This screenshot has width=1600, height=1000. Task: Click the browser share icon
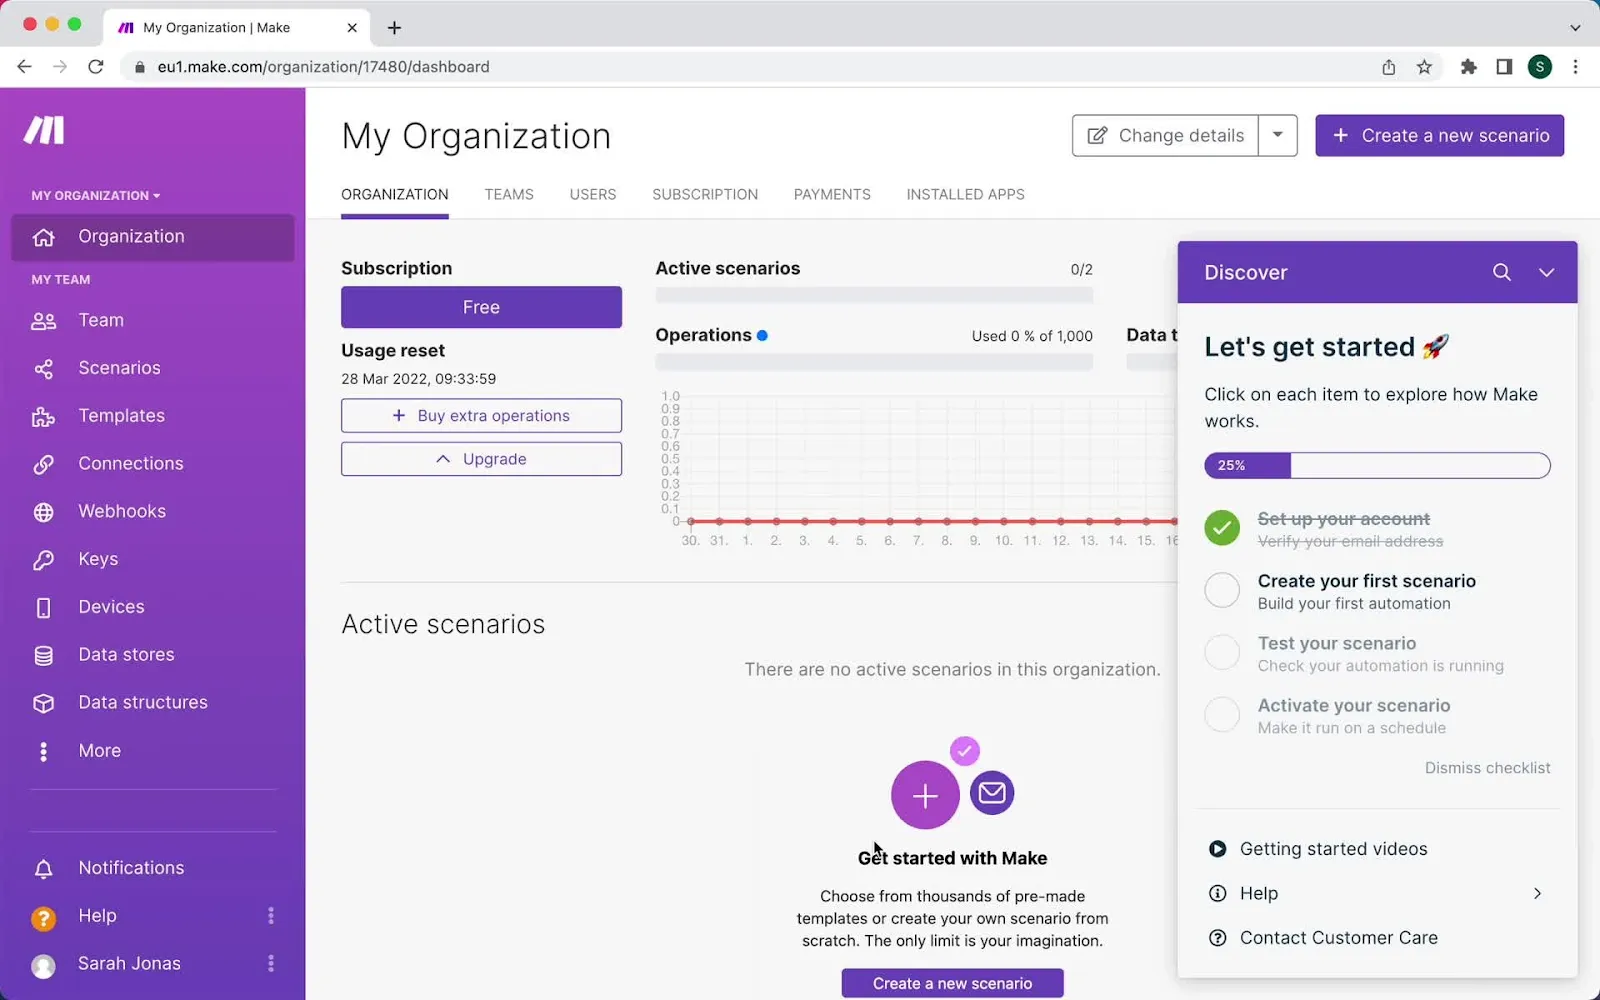click(x=1388, y=67)
